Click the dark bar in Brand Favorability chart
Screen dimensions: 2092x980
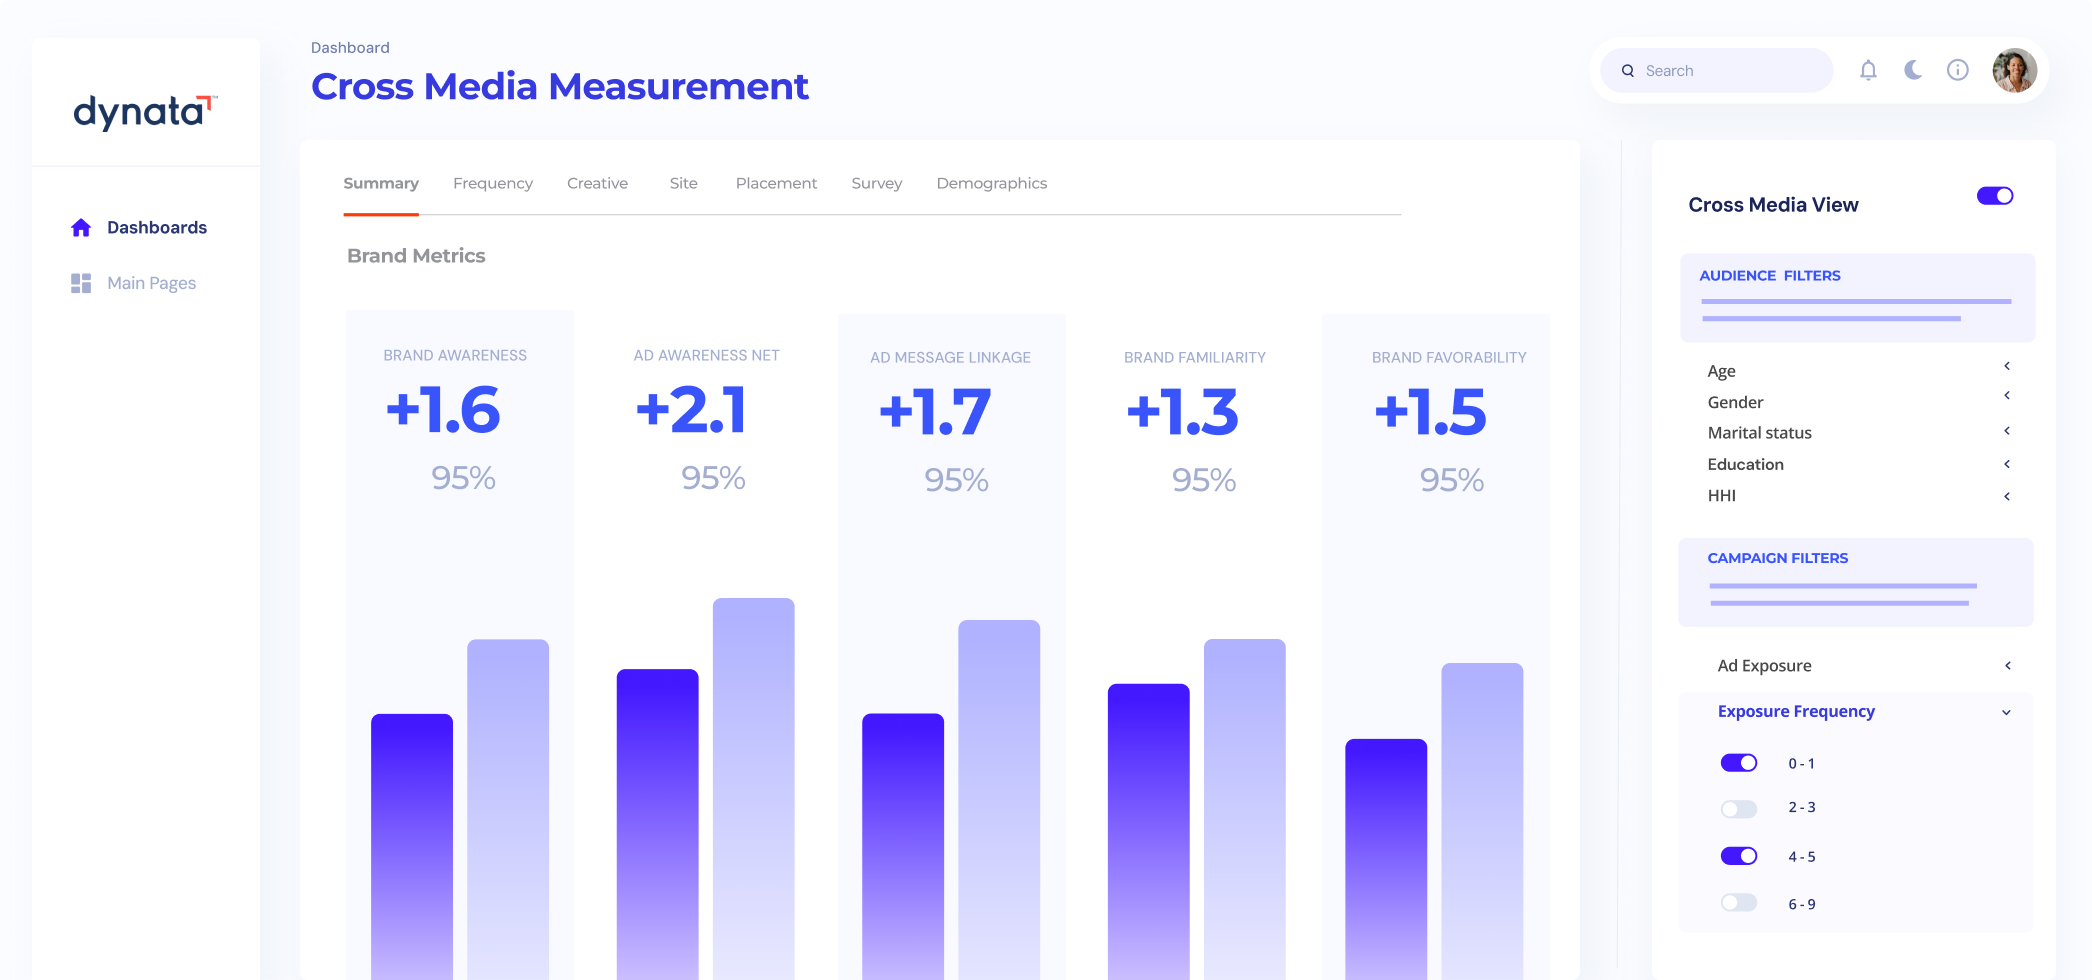pyautogui.click(x=1386, y=859)
